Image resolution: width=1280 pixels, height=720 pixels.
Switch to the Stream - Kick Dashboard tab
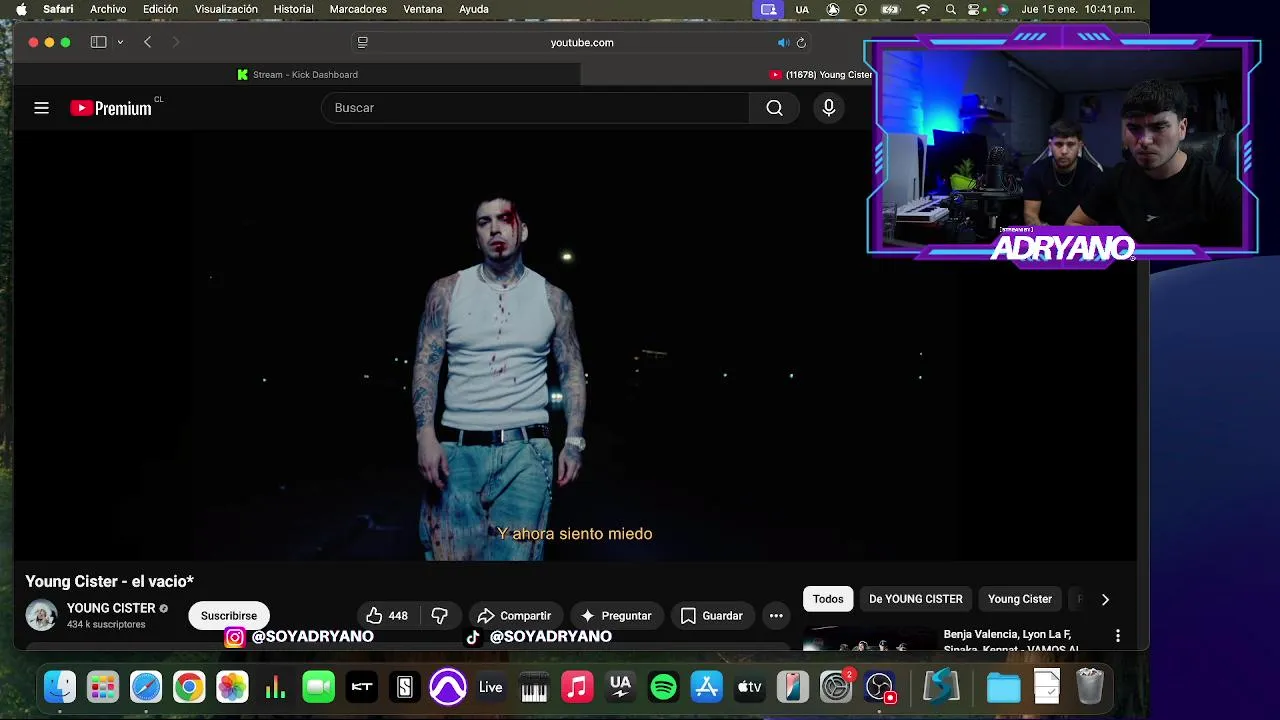coord(297,74)
